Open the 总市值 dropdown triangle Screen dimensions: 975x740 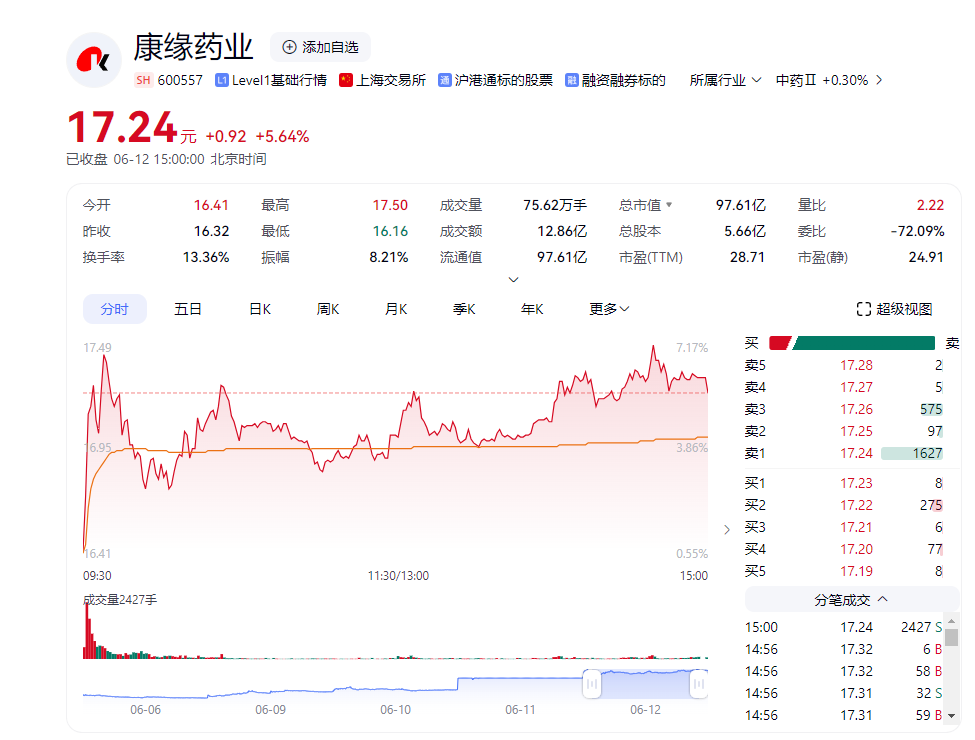pyautogui.click(x=669, y=205)
